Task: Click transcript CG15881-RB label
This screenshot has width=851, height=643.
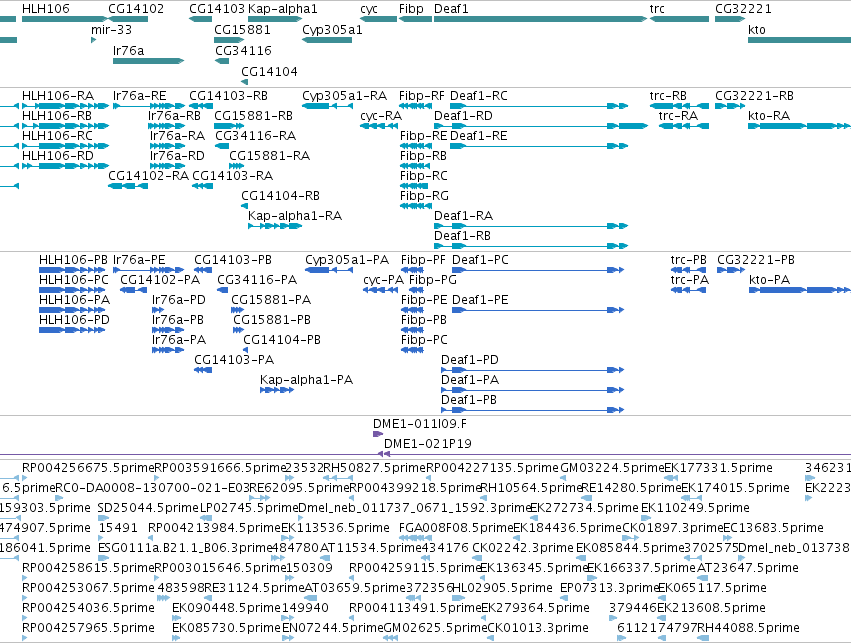Action: [253, 116]
